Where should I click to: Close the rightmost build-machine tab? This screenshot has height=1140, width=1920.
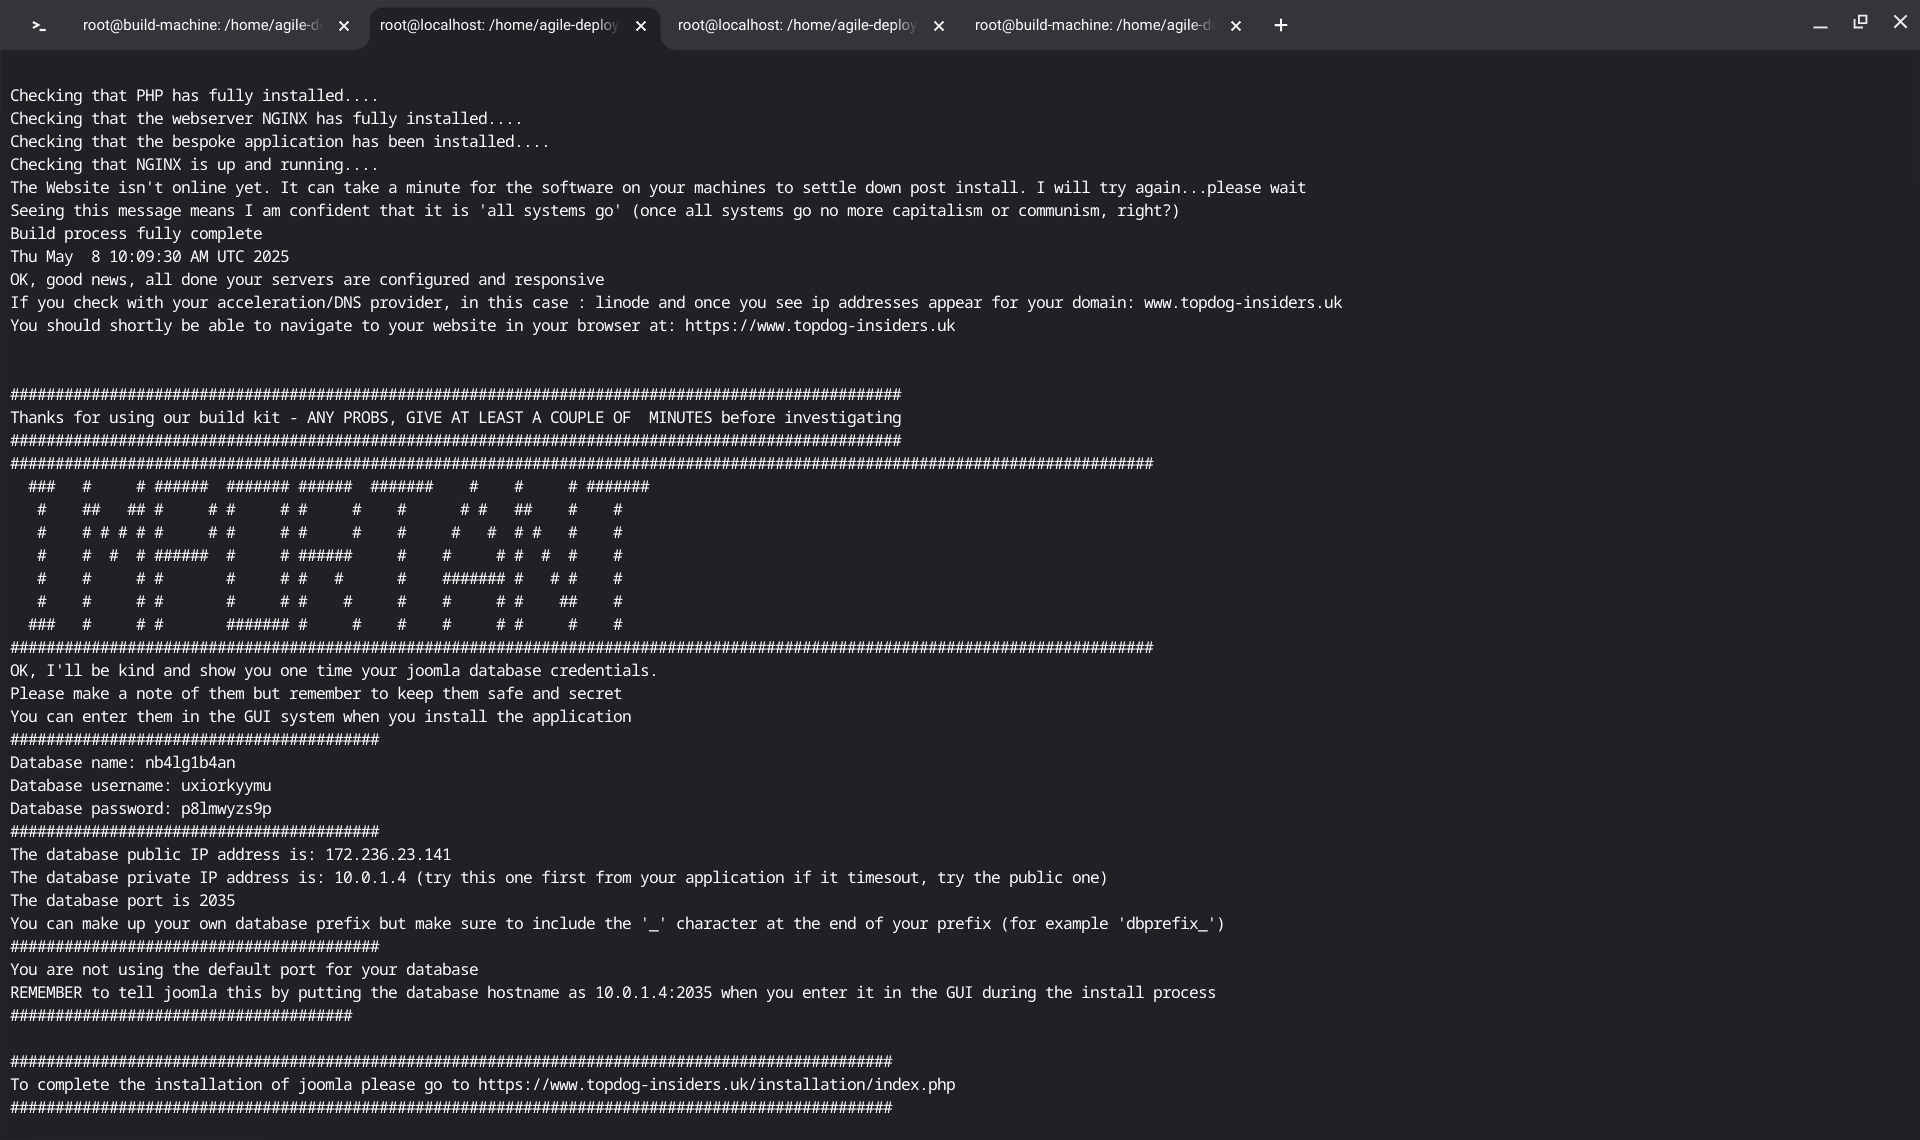pyautogui.click(x=1235, y=27)
